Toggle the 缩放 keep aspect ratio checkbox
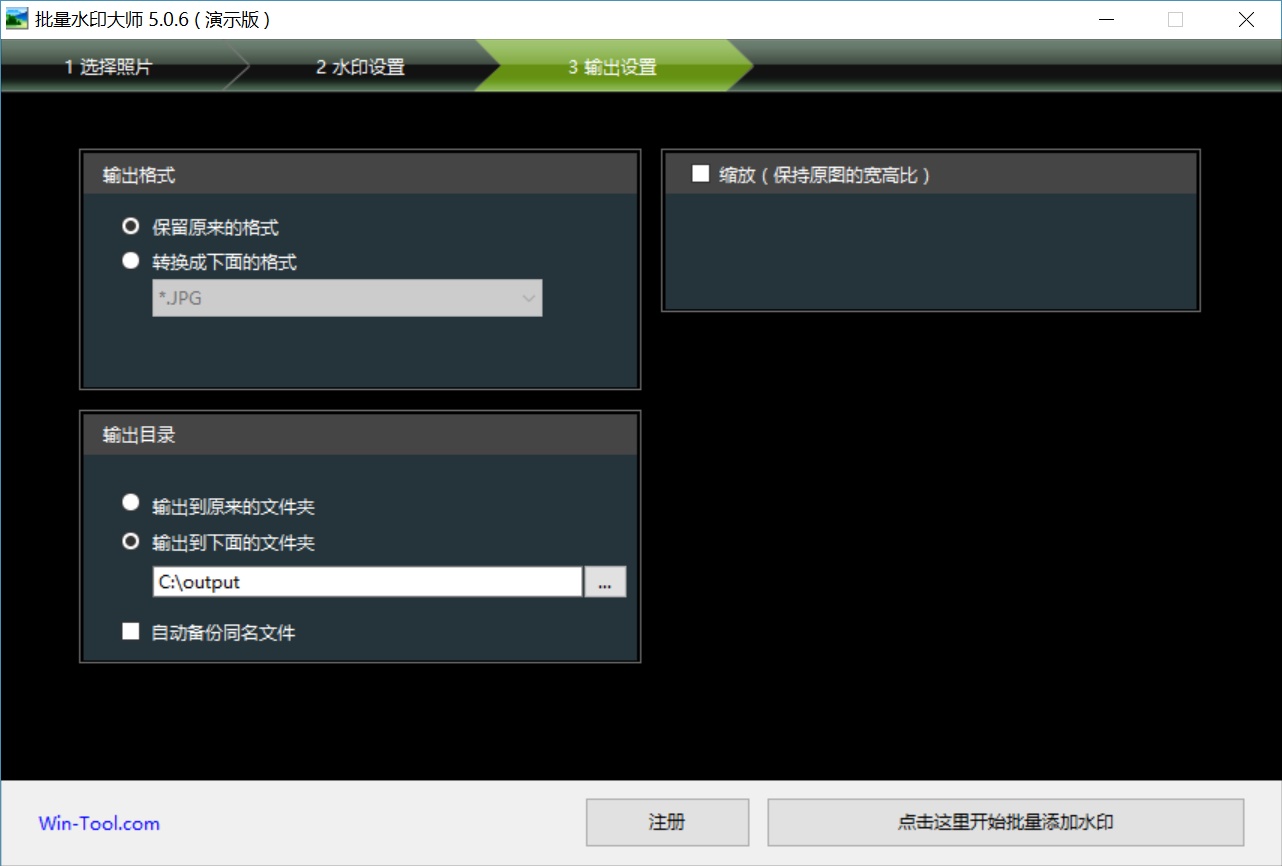Image resolution: width=1282 pixels, height=866 pixels. pos(700,174)
